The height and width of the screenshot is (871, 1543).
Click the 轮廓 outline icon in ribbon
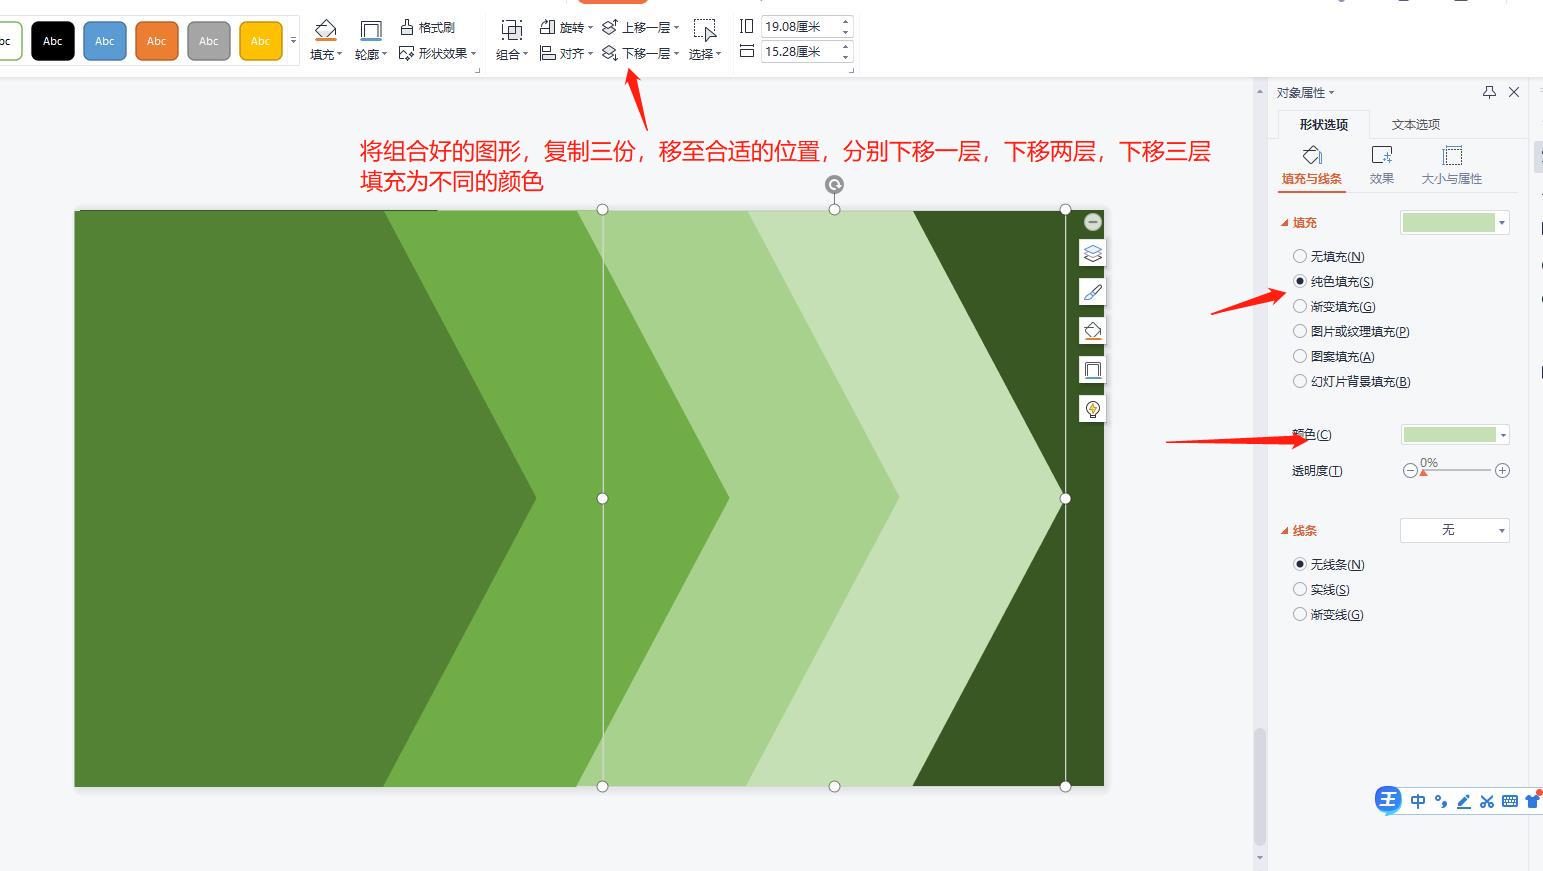pos(370,30)
